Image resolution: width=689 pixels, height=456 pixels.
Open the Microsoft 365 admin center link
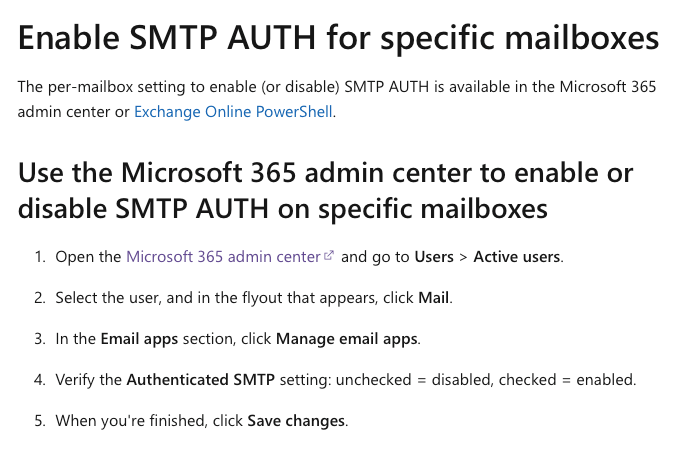223,257
